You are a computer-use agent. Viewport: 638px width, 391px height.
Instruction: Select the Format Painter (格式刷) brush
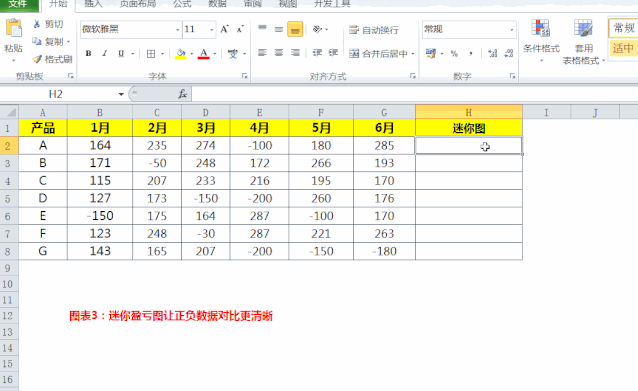37,59
